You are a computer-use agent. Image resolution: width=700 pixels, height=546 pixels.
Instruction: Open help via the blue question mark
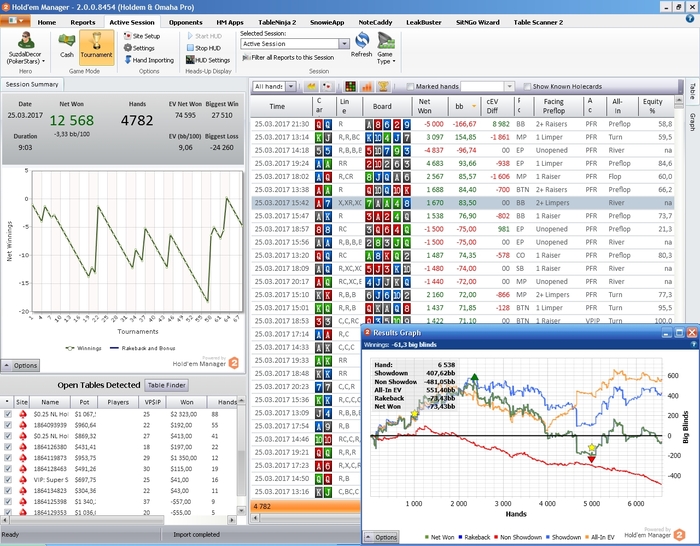coord(690,19)
